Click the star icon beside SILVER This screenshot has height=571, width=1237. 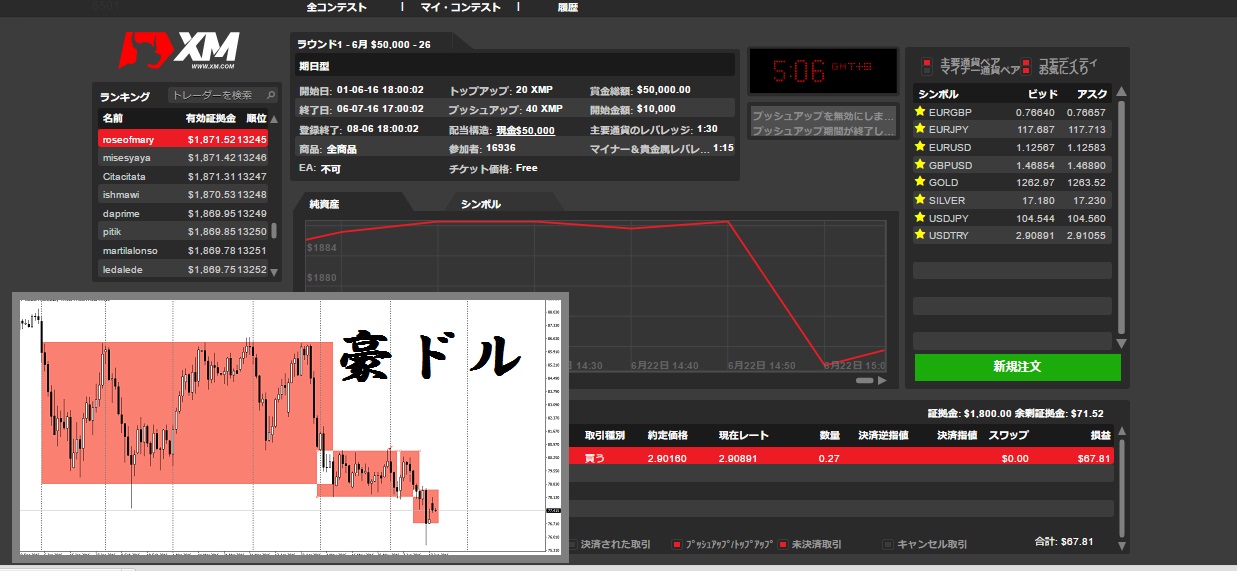[920, 200]
